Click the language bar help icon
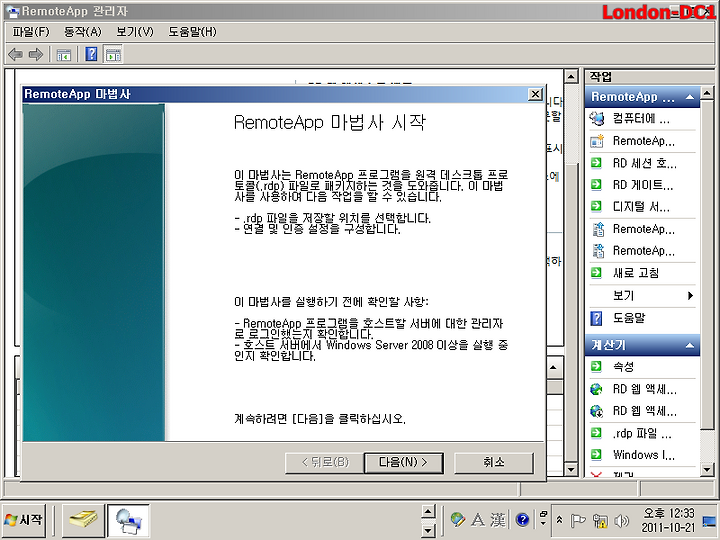Viewport: 720px width, 540px height. (522, 520)
